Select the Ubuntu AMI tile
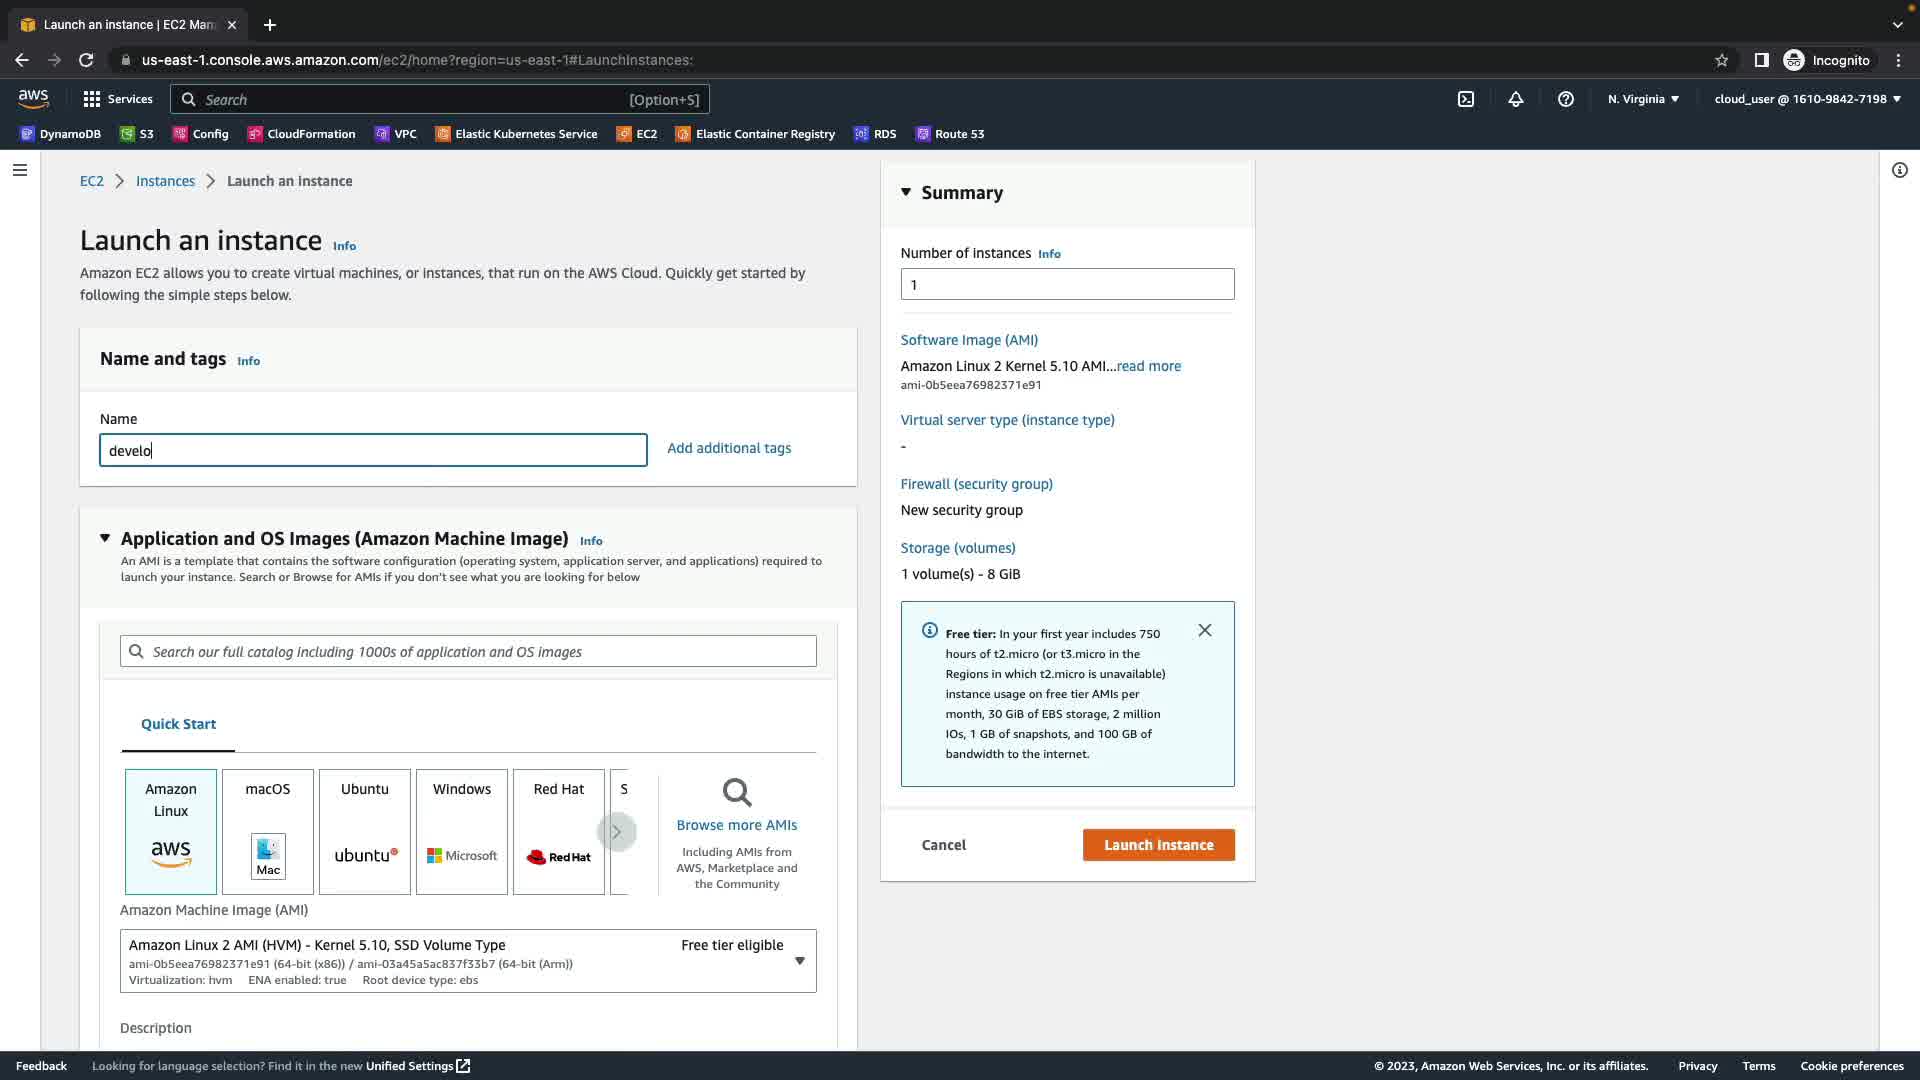Viewport: 1920px width, 1080px height. pyautogui.click(x=365, y=831)
